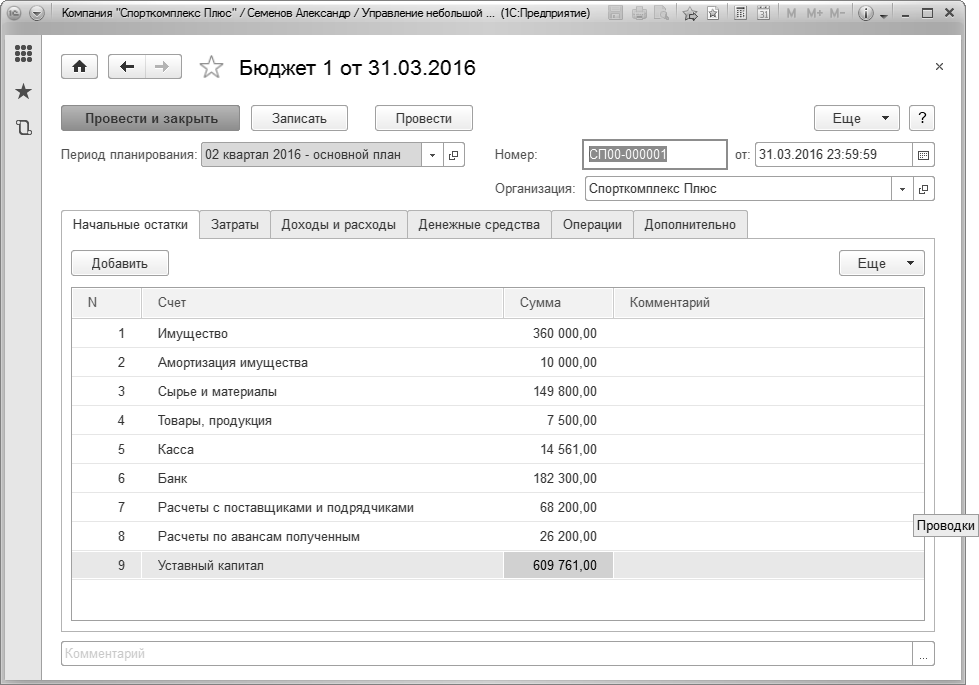Viewport: 979px width, 685px height.
Task: Expand planning period dropdown arrow
Action: click(x=432, y=155)
